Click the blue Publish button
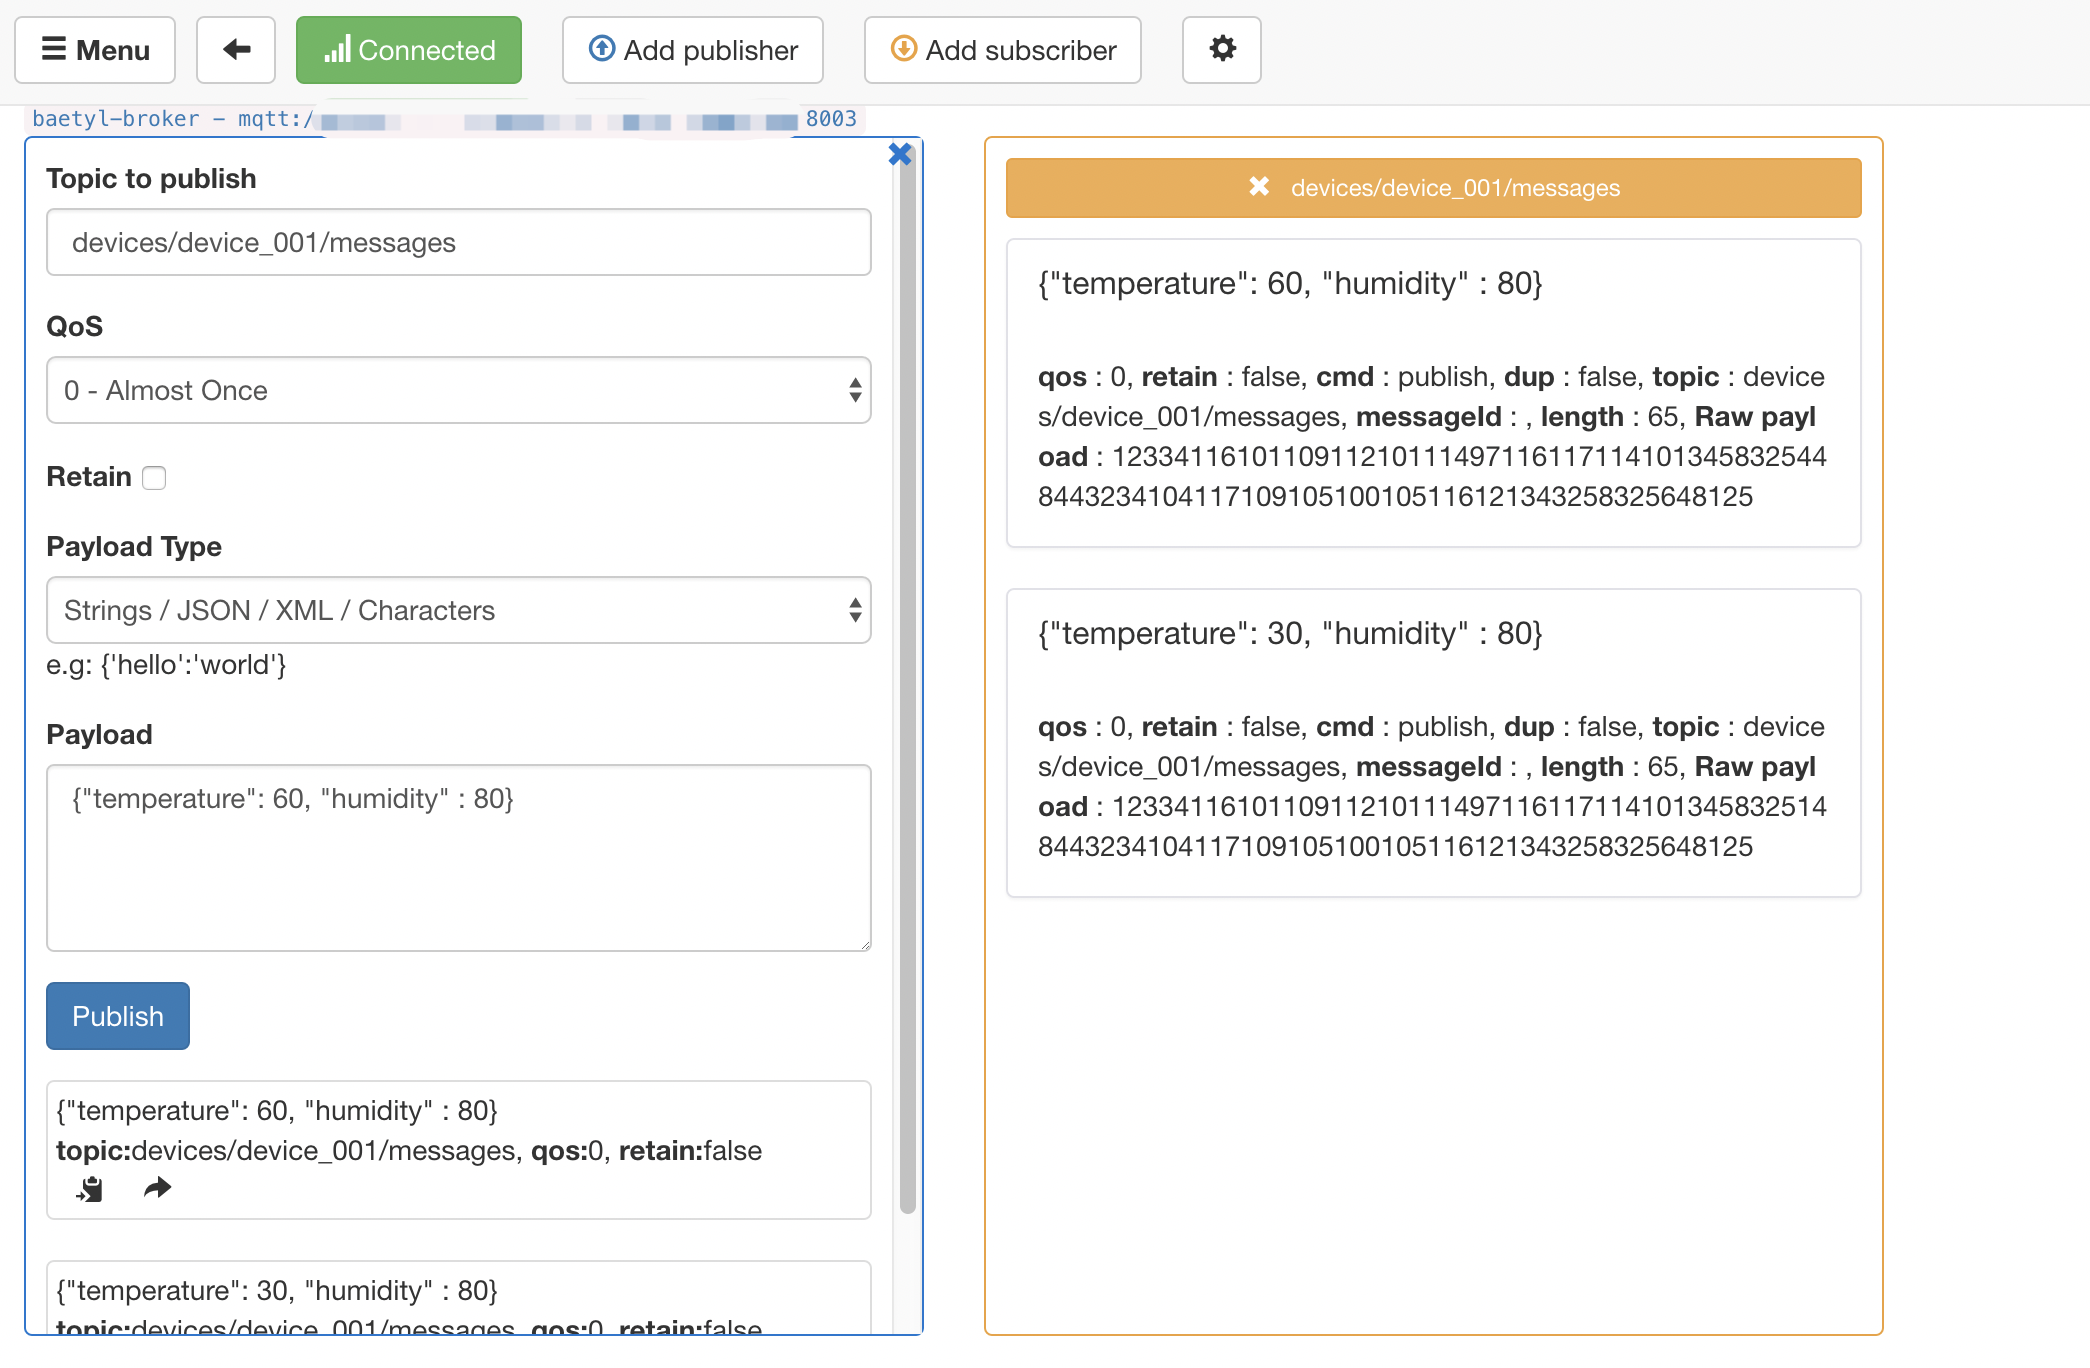The image size is (2090, 1368). coord(118,1016)
